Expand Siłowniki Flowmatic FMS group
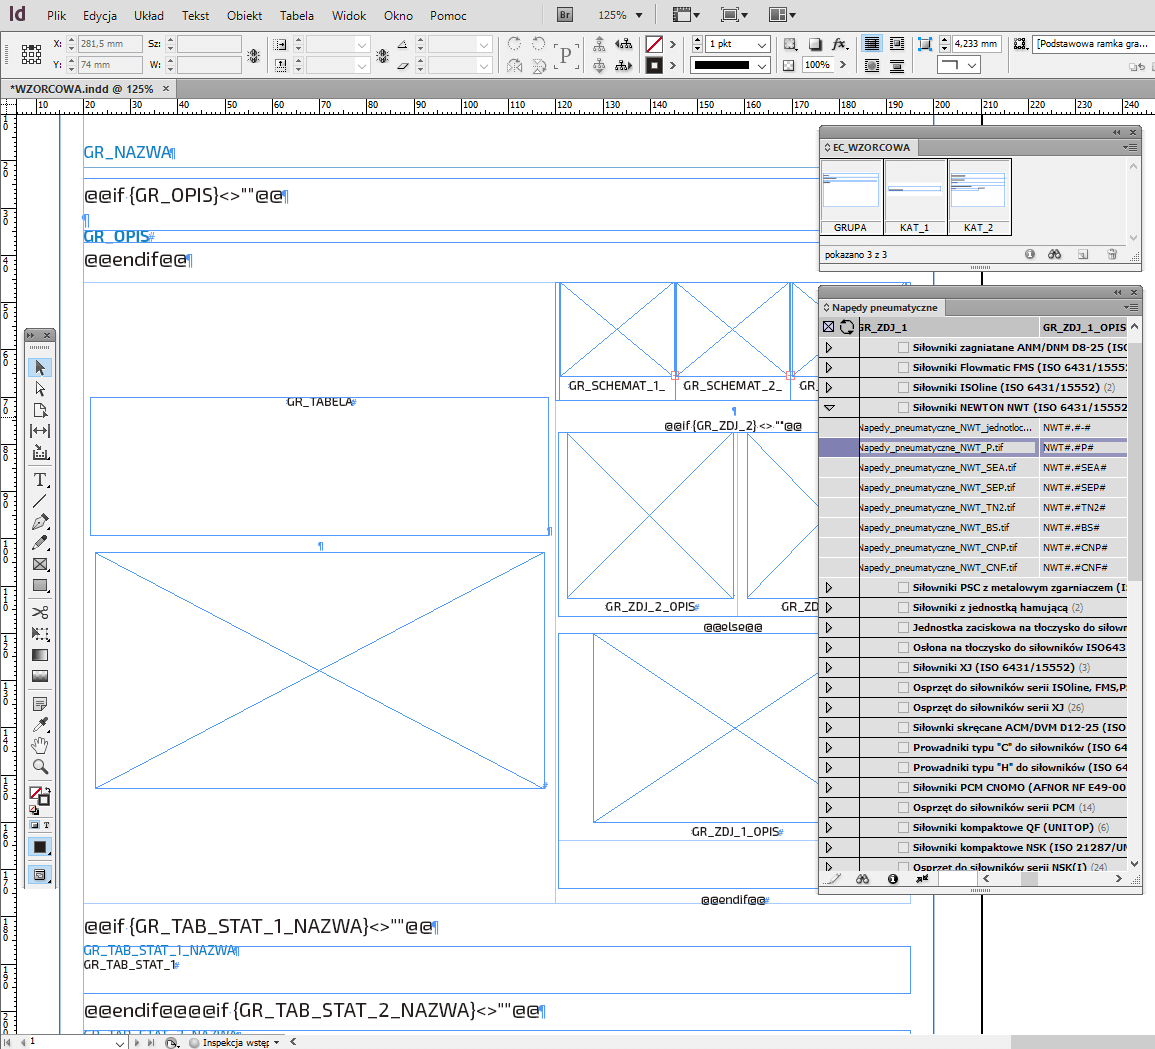This screenshot has height=1049, width=1155. pos(829,367)
